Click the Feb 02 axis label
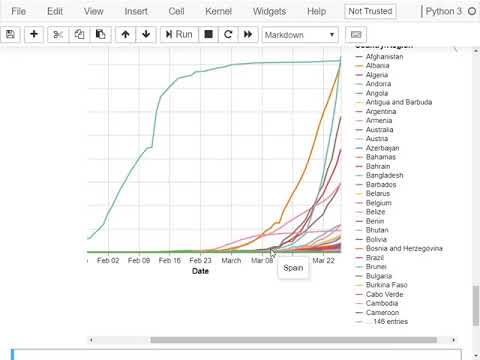This screenshot has width=480, height=360. click(x=108, y=261)
